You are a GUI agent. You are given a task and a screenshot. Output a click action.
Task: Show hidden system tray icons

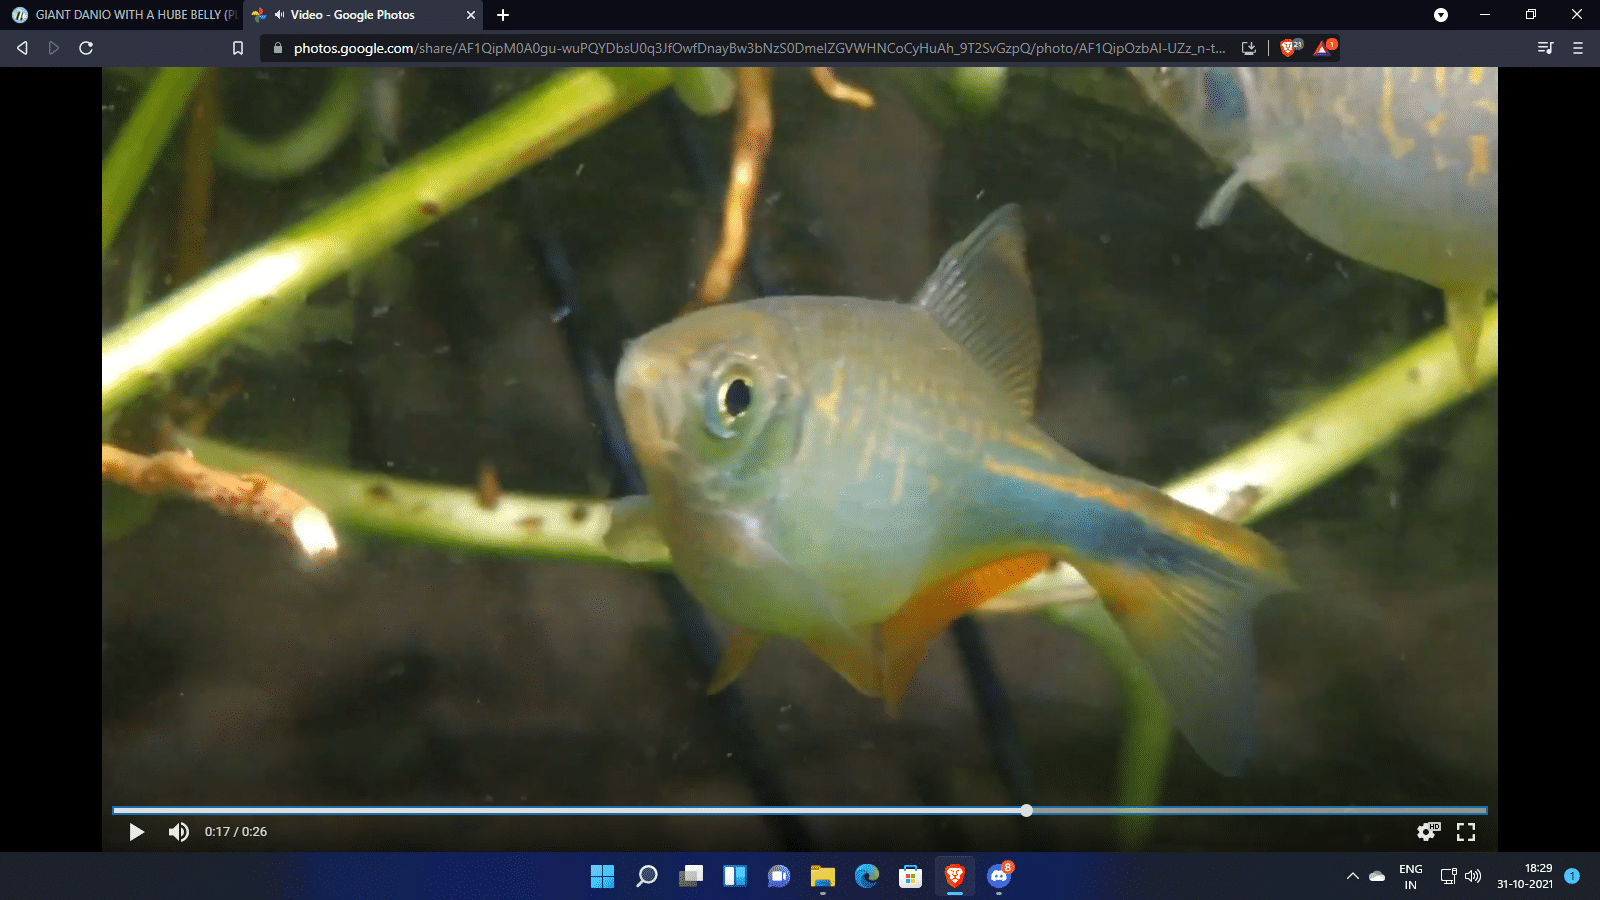pos(1352,876)
